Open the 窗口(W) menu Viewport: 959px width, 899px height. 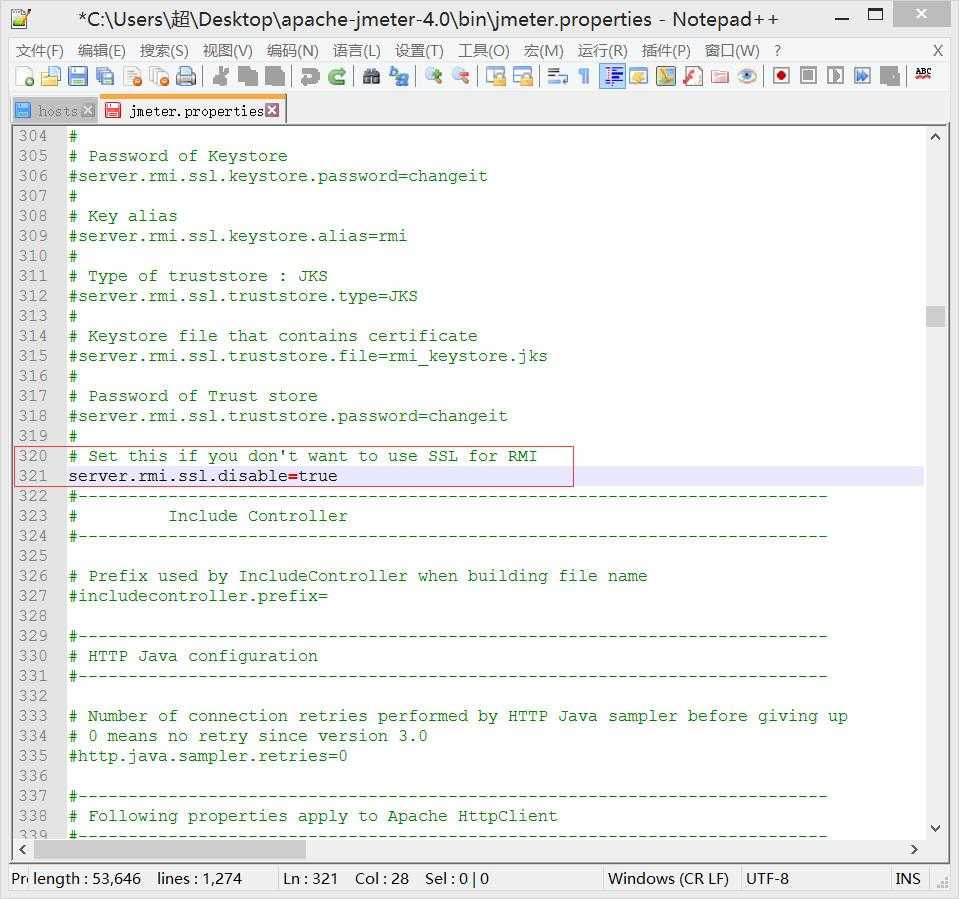click(x=732, y=51)
